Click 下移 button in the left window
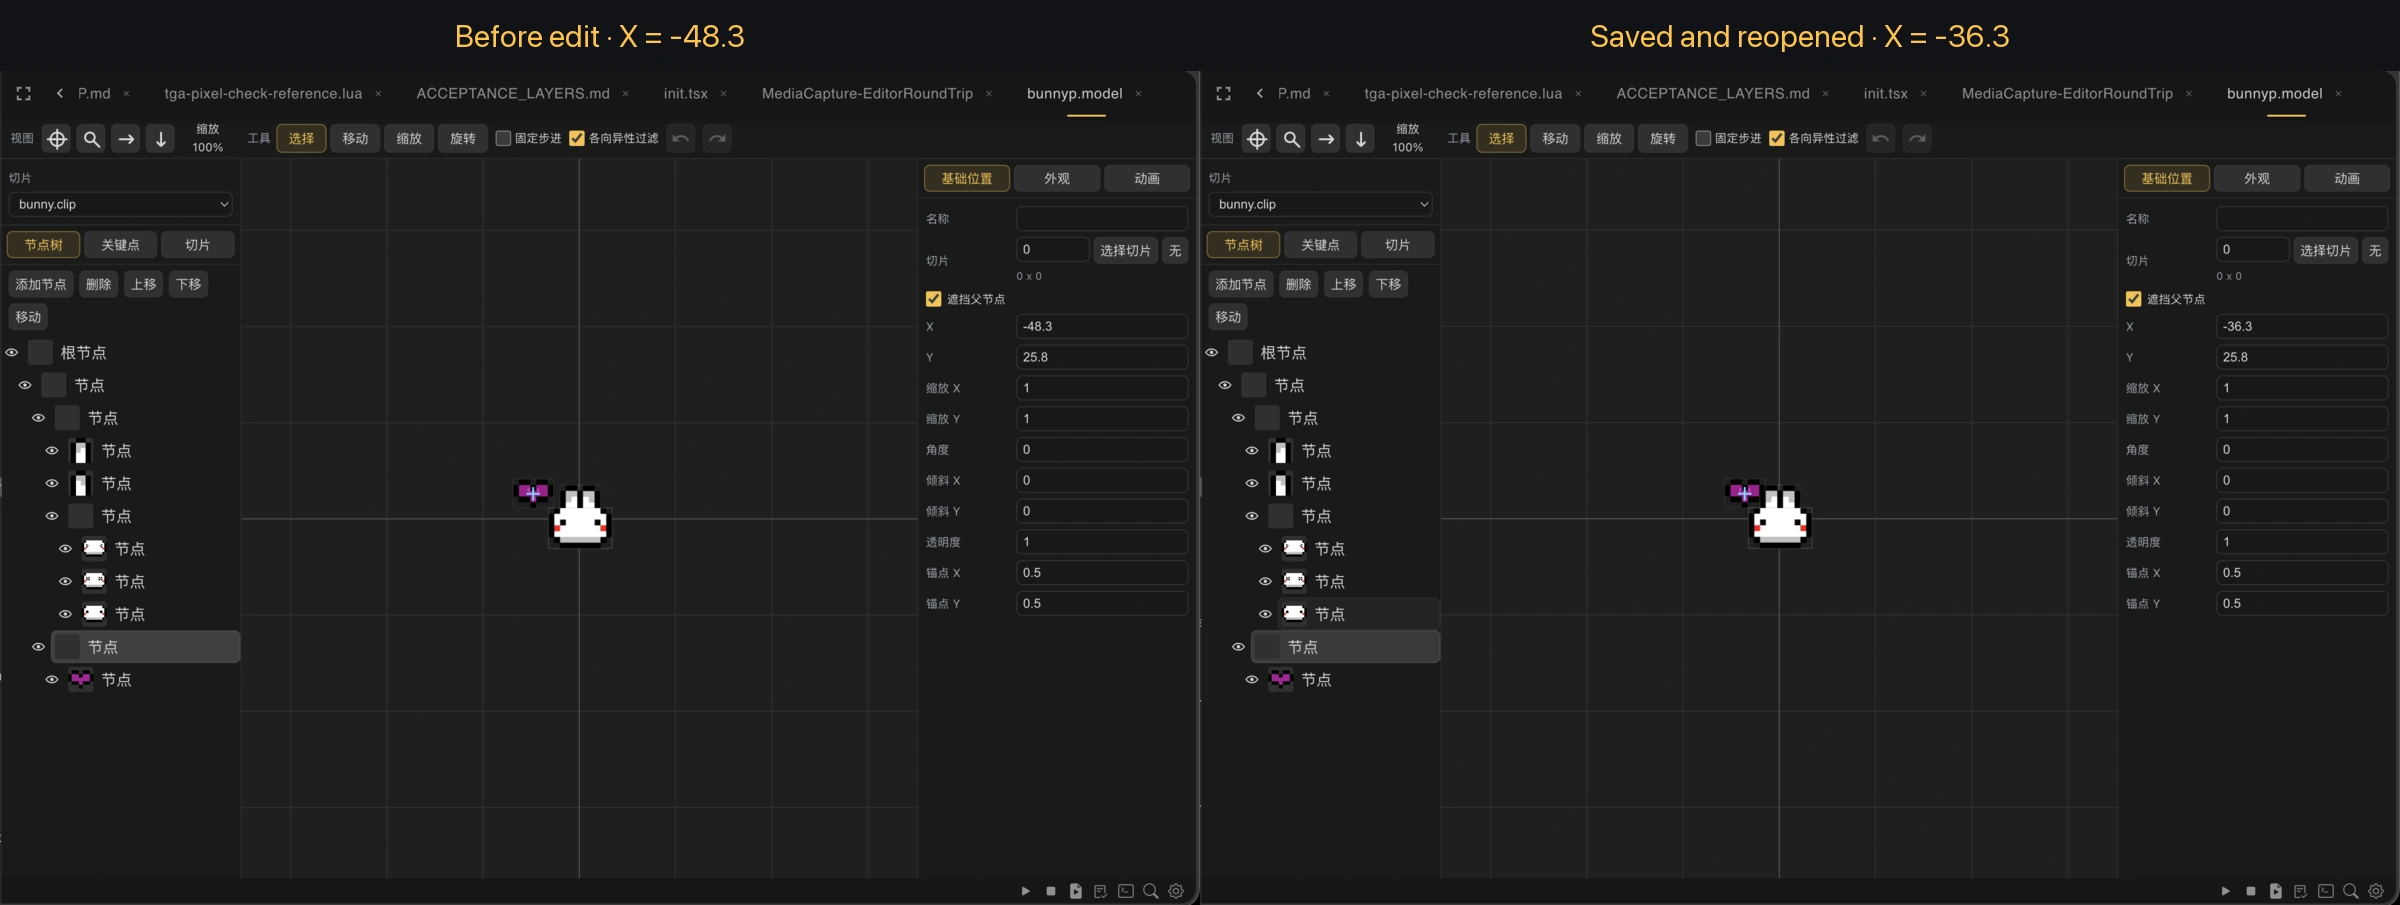 [x=189, y=284]
